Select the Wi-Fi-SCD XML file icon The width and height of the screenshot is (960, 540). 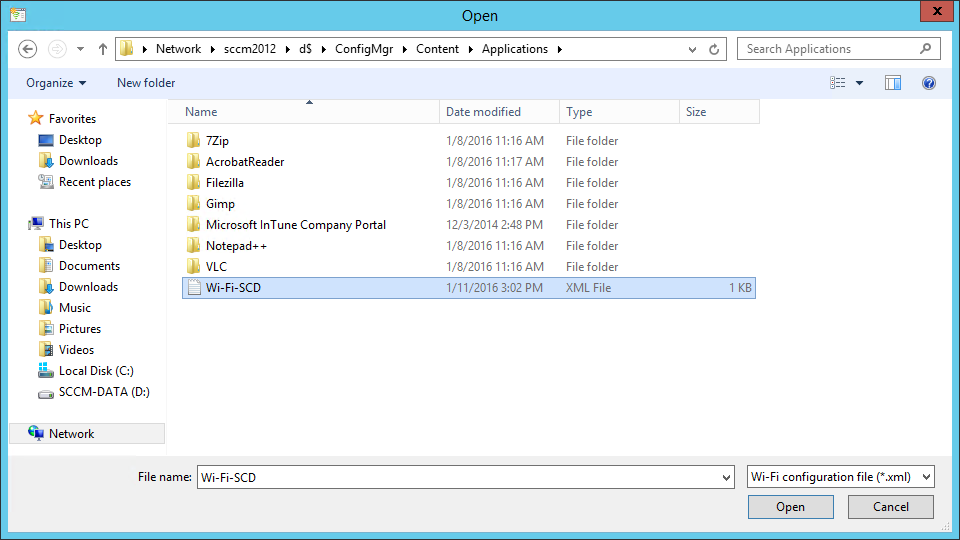[194, 287]
